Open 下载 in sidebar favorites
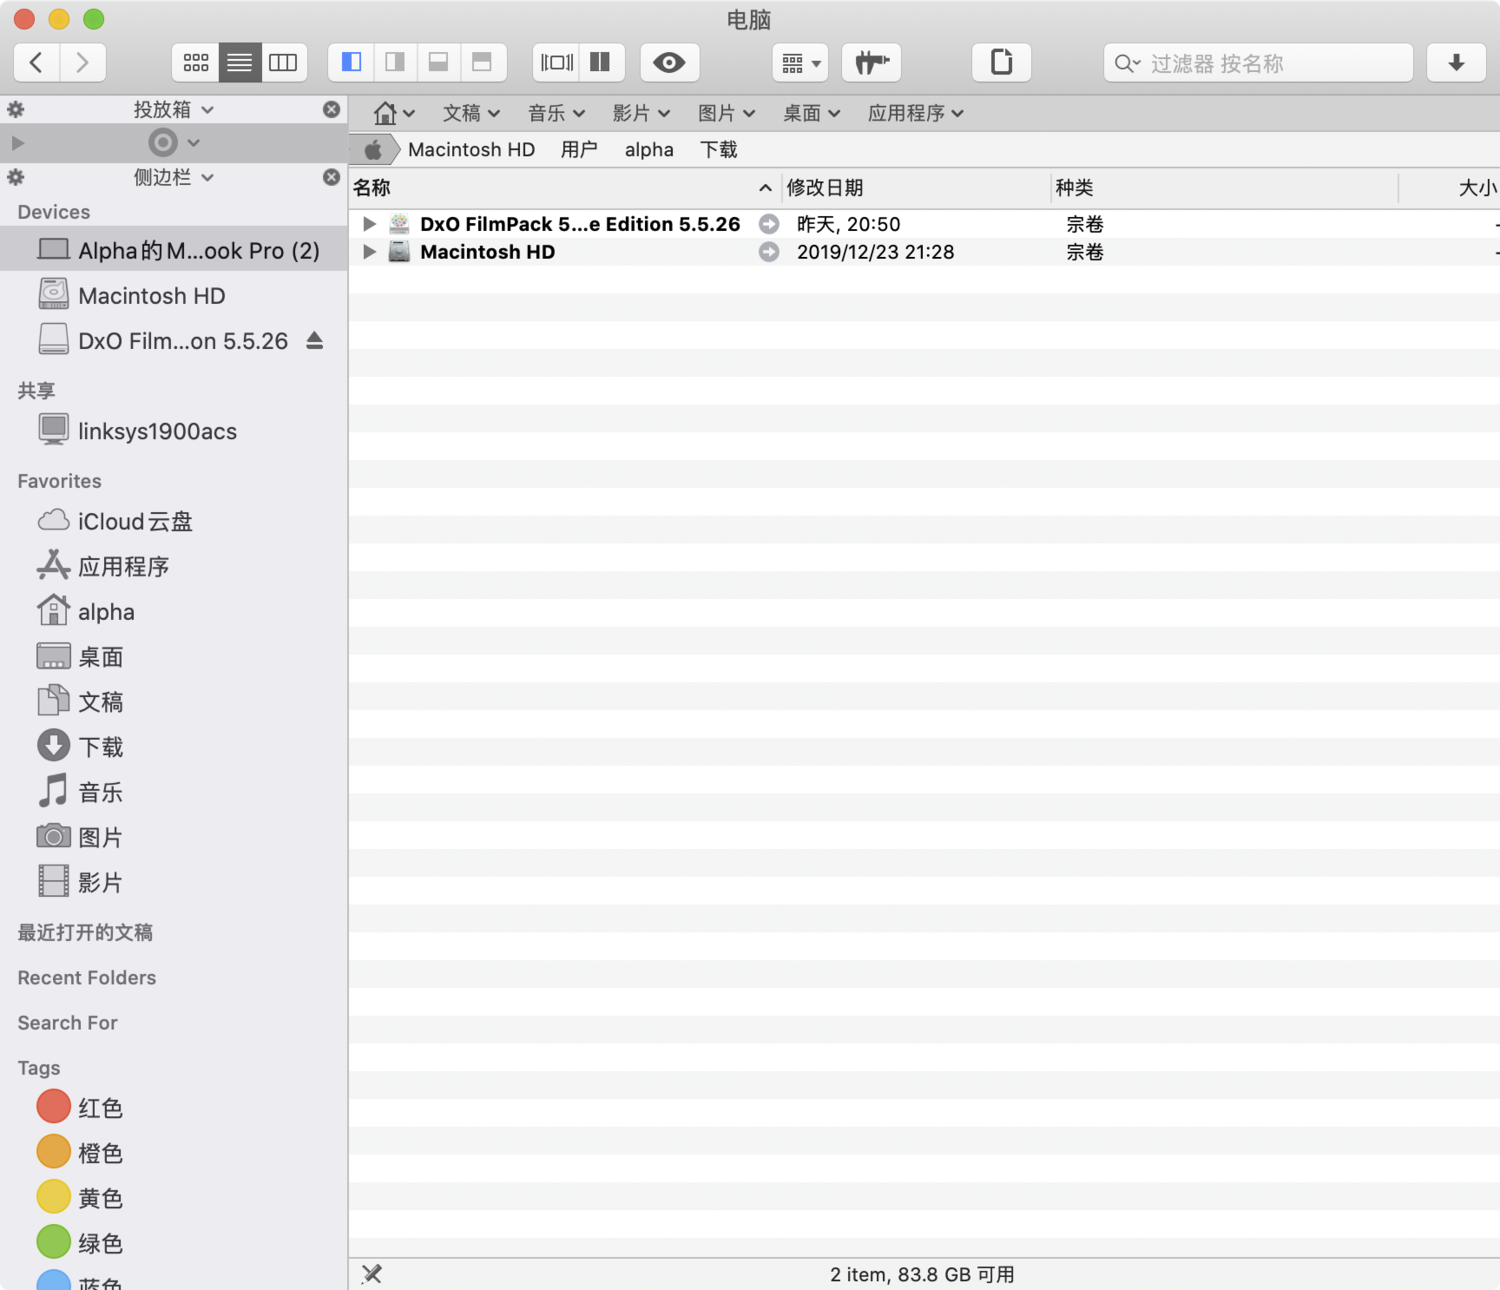The image size is (1500, 1290). pyautogui.click(x=174, y=747)
